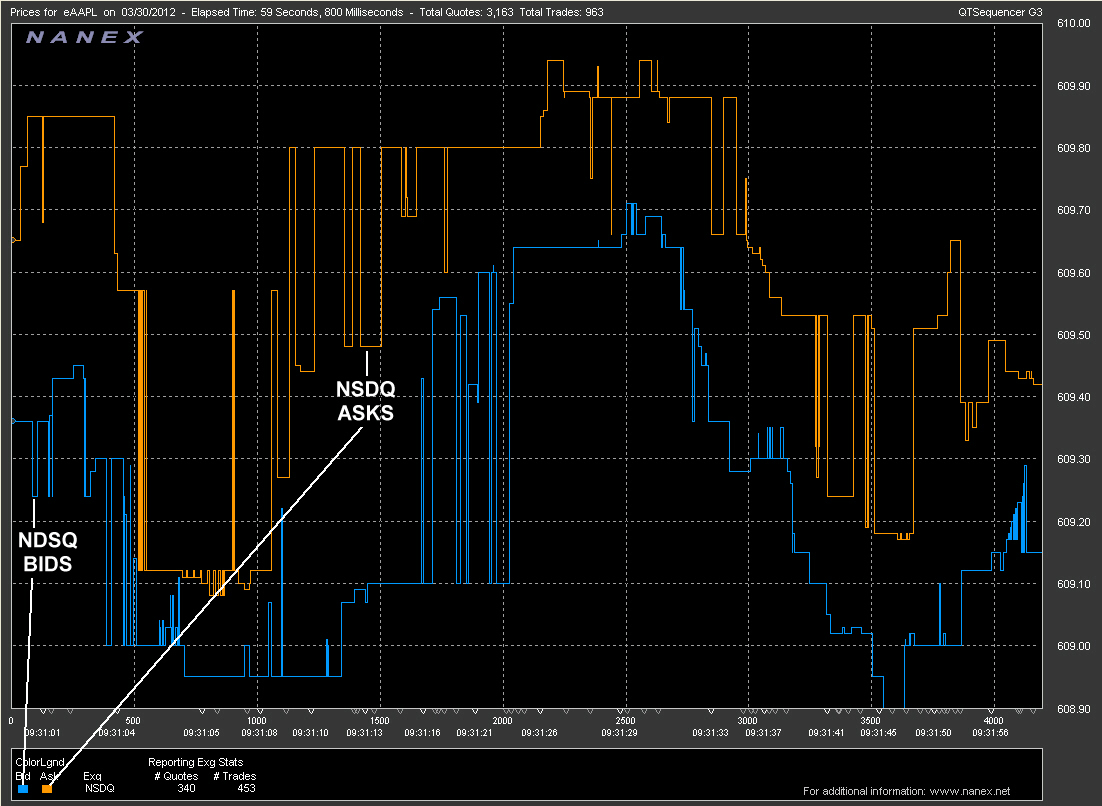Click the 09:31:45 time label
Viewport: 1102px width, 806px height.
pos(879,733)
